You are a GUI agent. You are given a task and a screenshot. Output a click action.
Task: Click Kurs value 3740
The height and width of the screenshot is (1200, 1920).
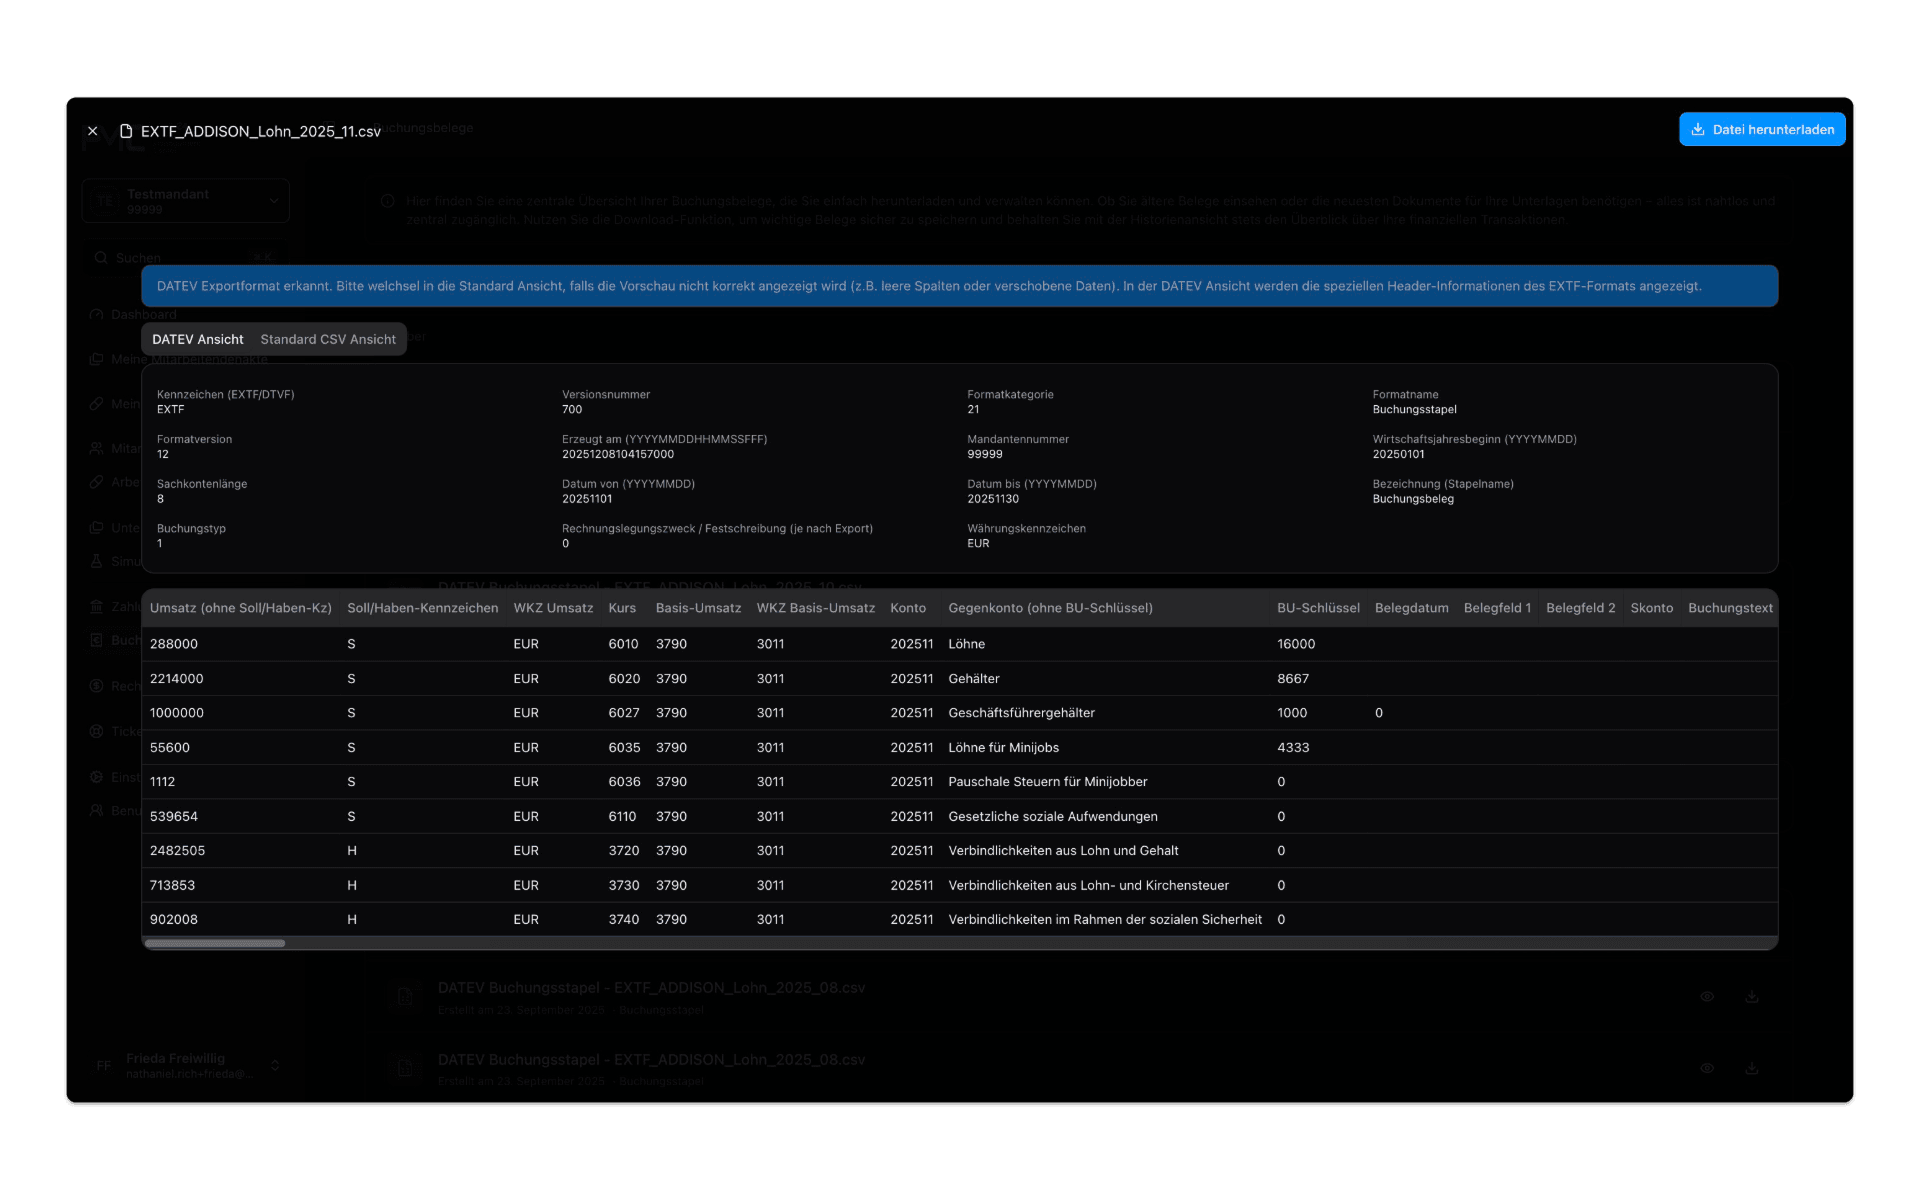tap(624, 920)
